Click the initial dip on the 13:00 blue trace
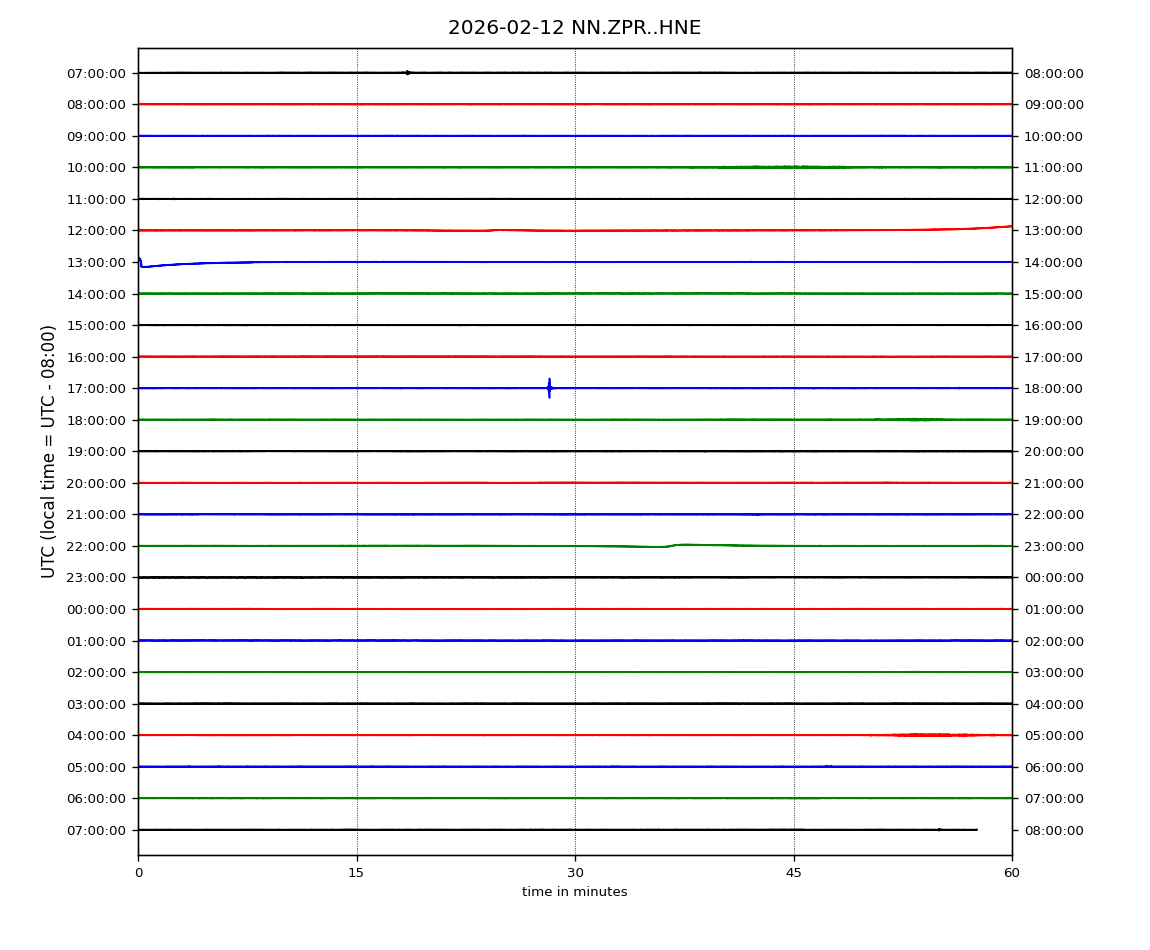This screenshot has width=1150, height=950. pyautogui.click(x=143, y=265)
